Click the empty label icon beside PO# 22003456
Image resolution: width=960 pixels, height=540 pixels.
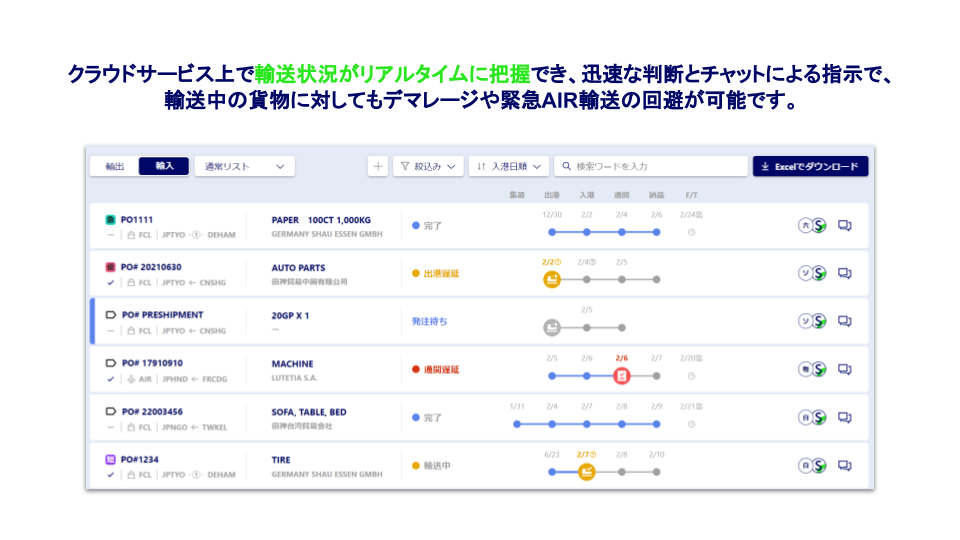tap(111, 411)
